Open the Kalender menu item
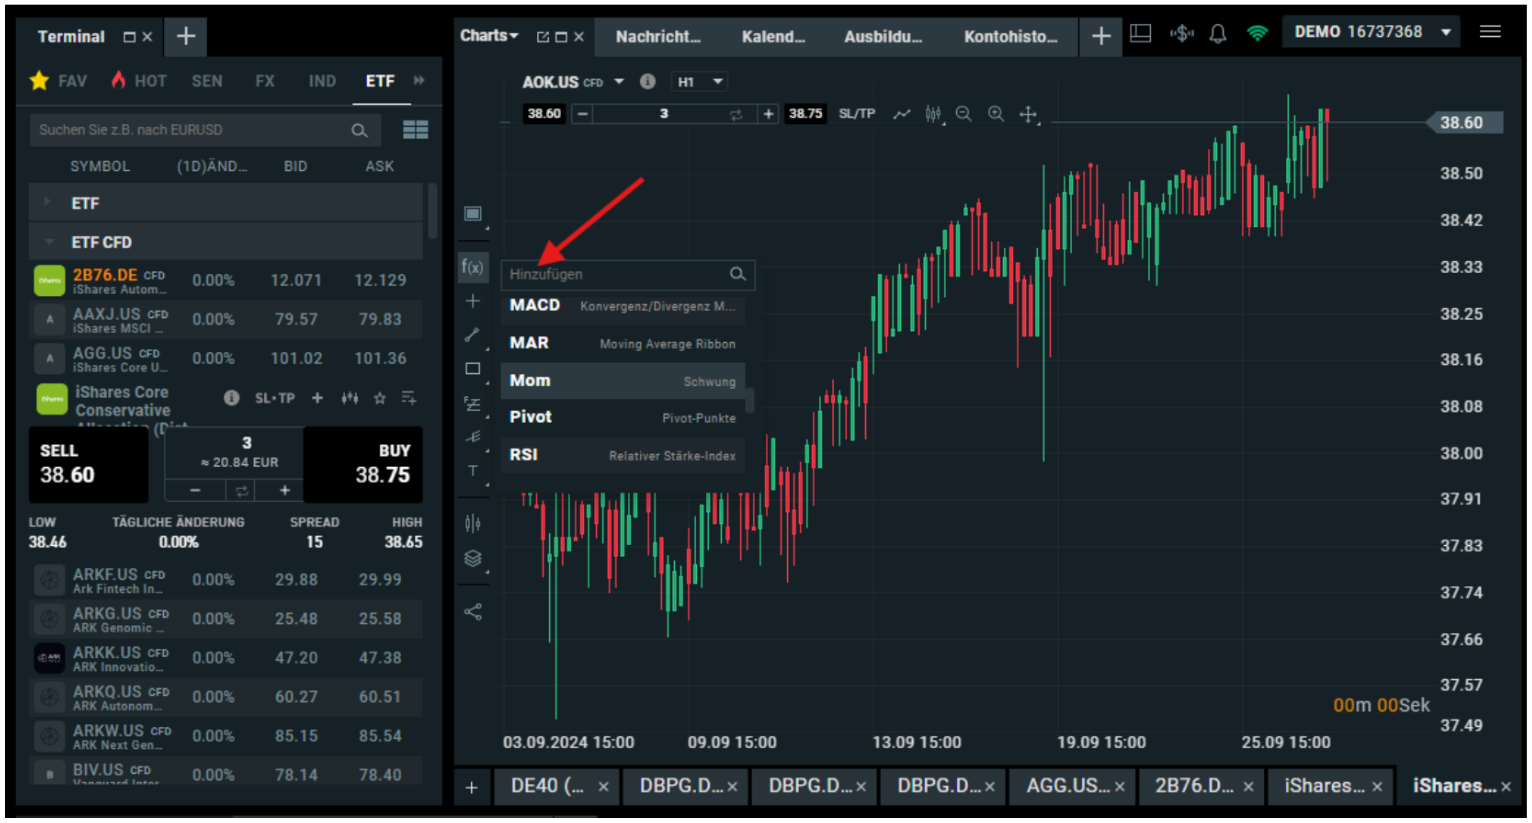This screenshot has height=823, width=1532. click(774, 36)
